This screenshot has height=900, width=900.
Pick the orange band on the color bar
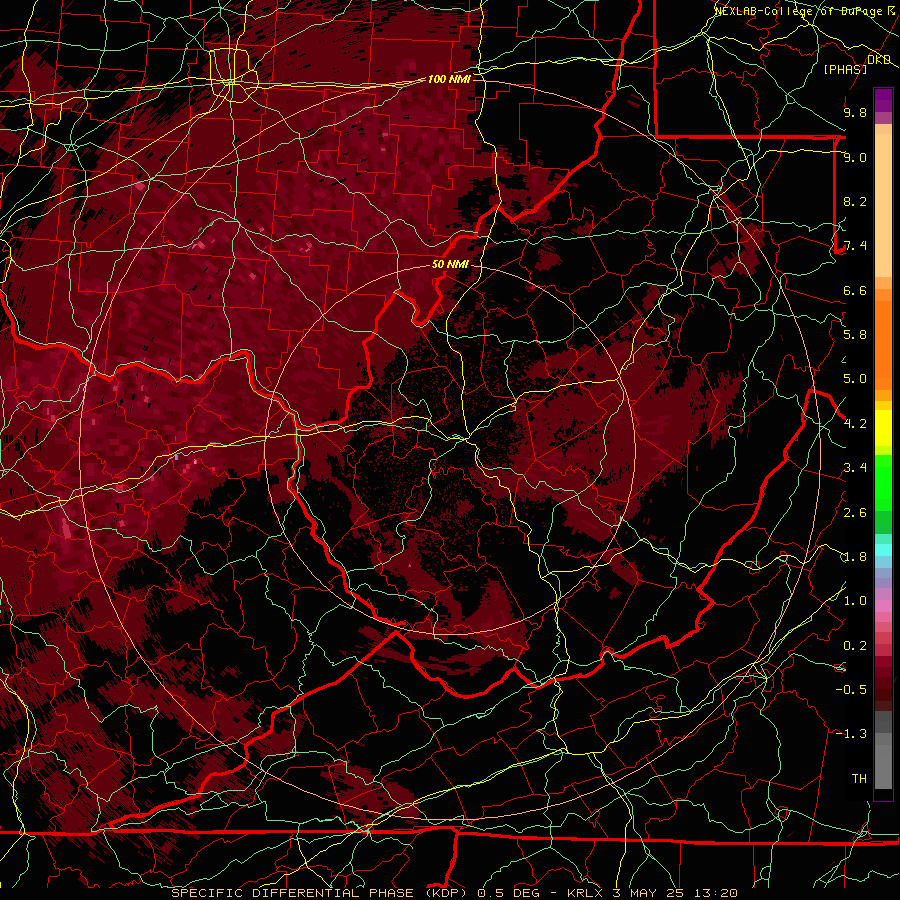pyautogui.click(x=883, y=344)
